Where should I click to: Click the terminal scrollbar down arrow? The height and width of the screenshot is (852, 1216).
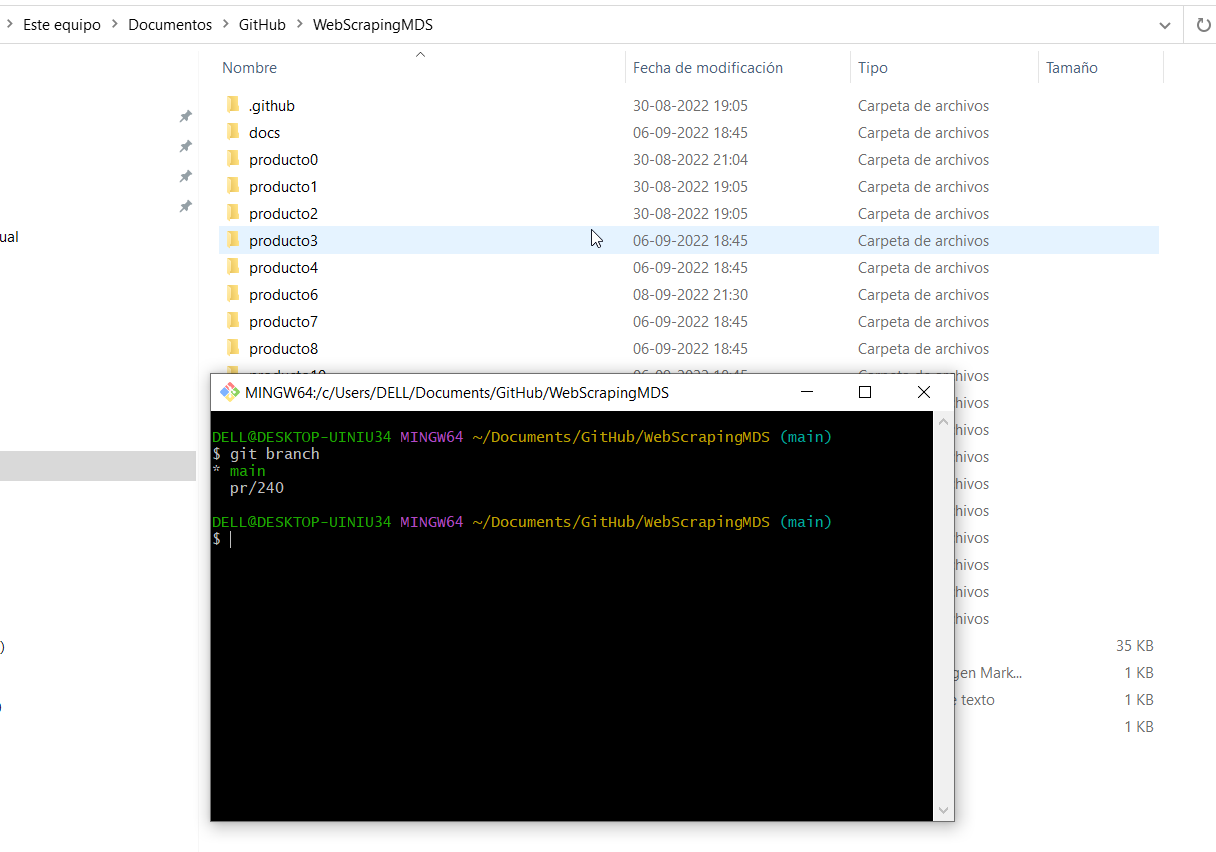coord(942,810)
